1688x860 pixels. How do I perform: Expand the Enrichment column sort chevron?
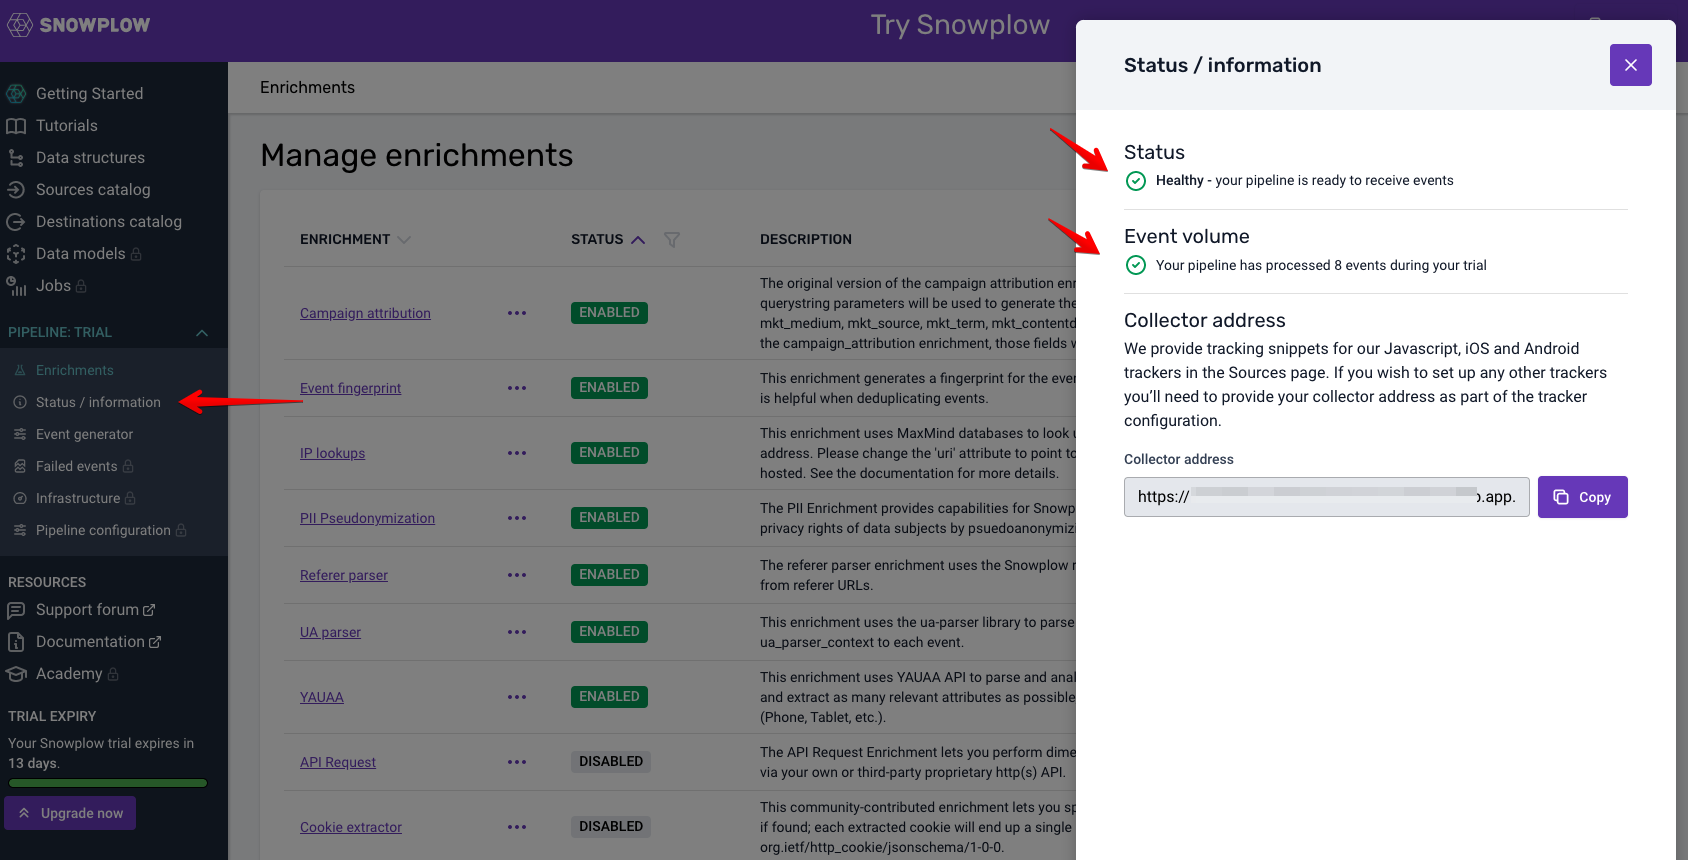point(404,239)
